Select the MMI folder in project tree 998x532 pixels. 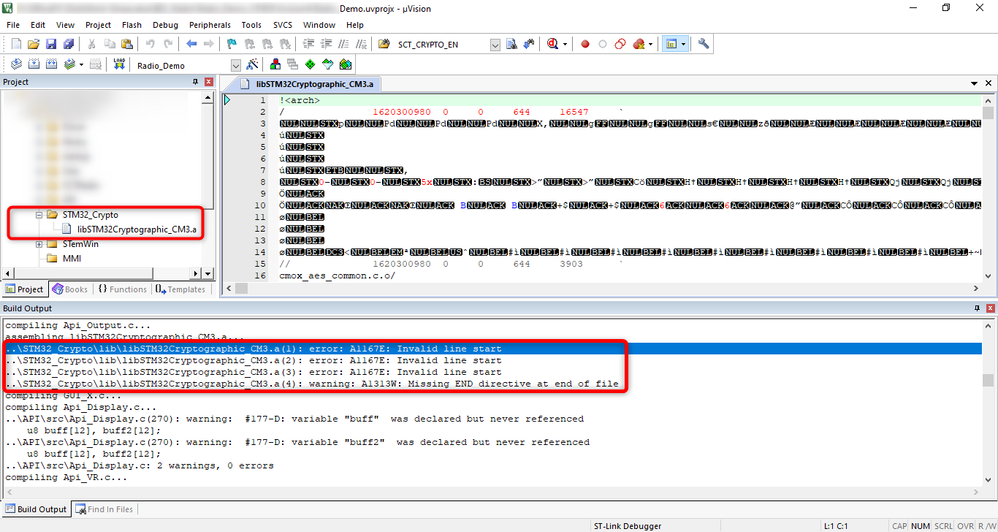[71, 259]
